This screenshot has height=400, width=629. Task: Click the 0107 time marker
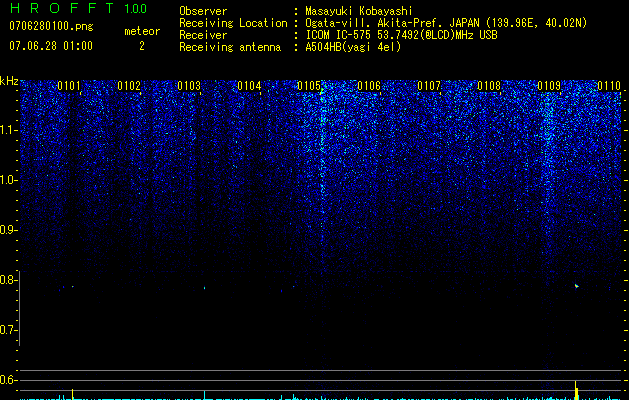click(429, 86)
